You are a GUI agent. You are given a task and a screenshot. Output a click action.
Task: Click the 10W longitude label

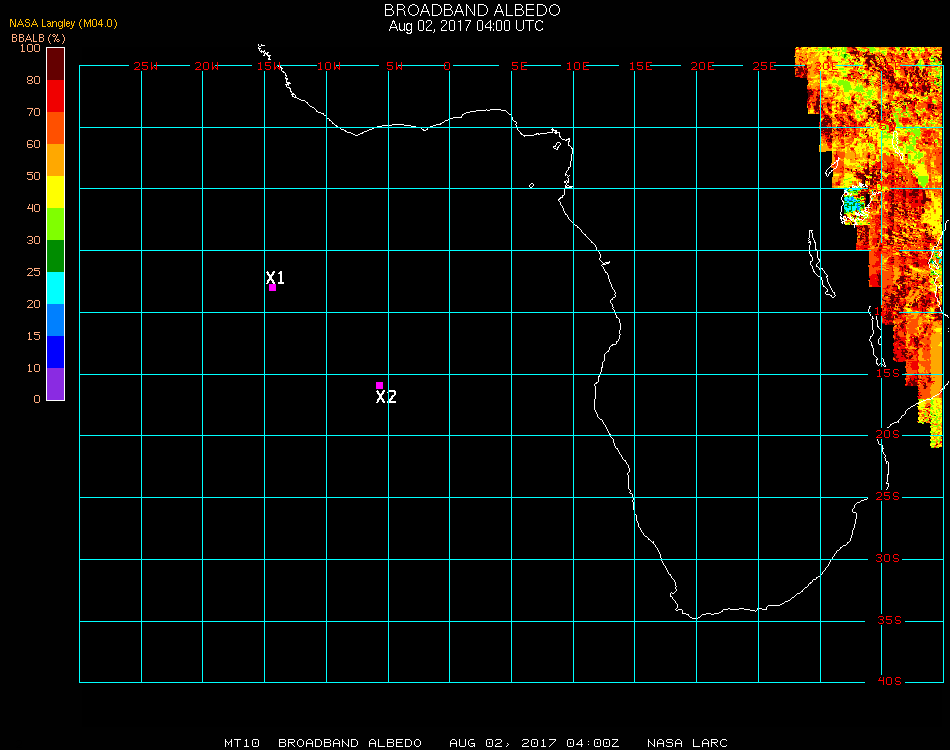[x=329, y=66]
